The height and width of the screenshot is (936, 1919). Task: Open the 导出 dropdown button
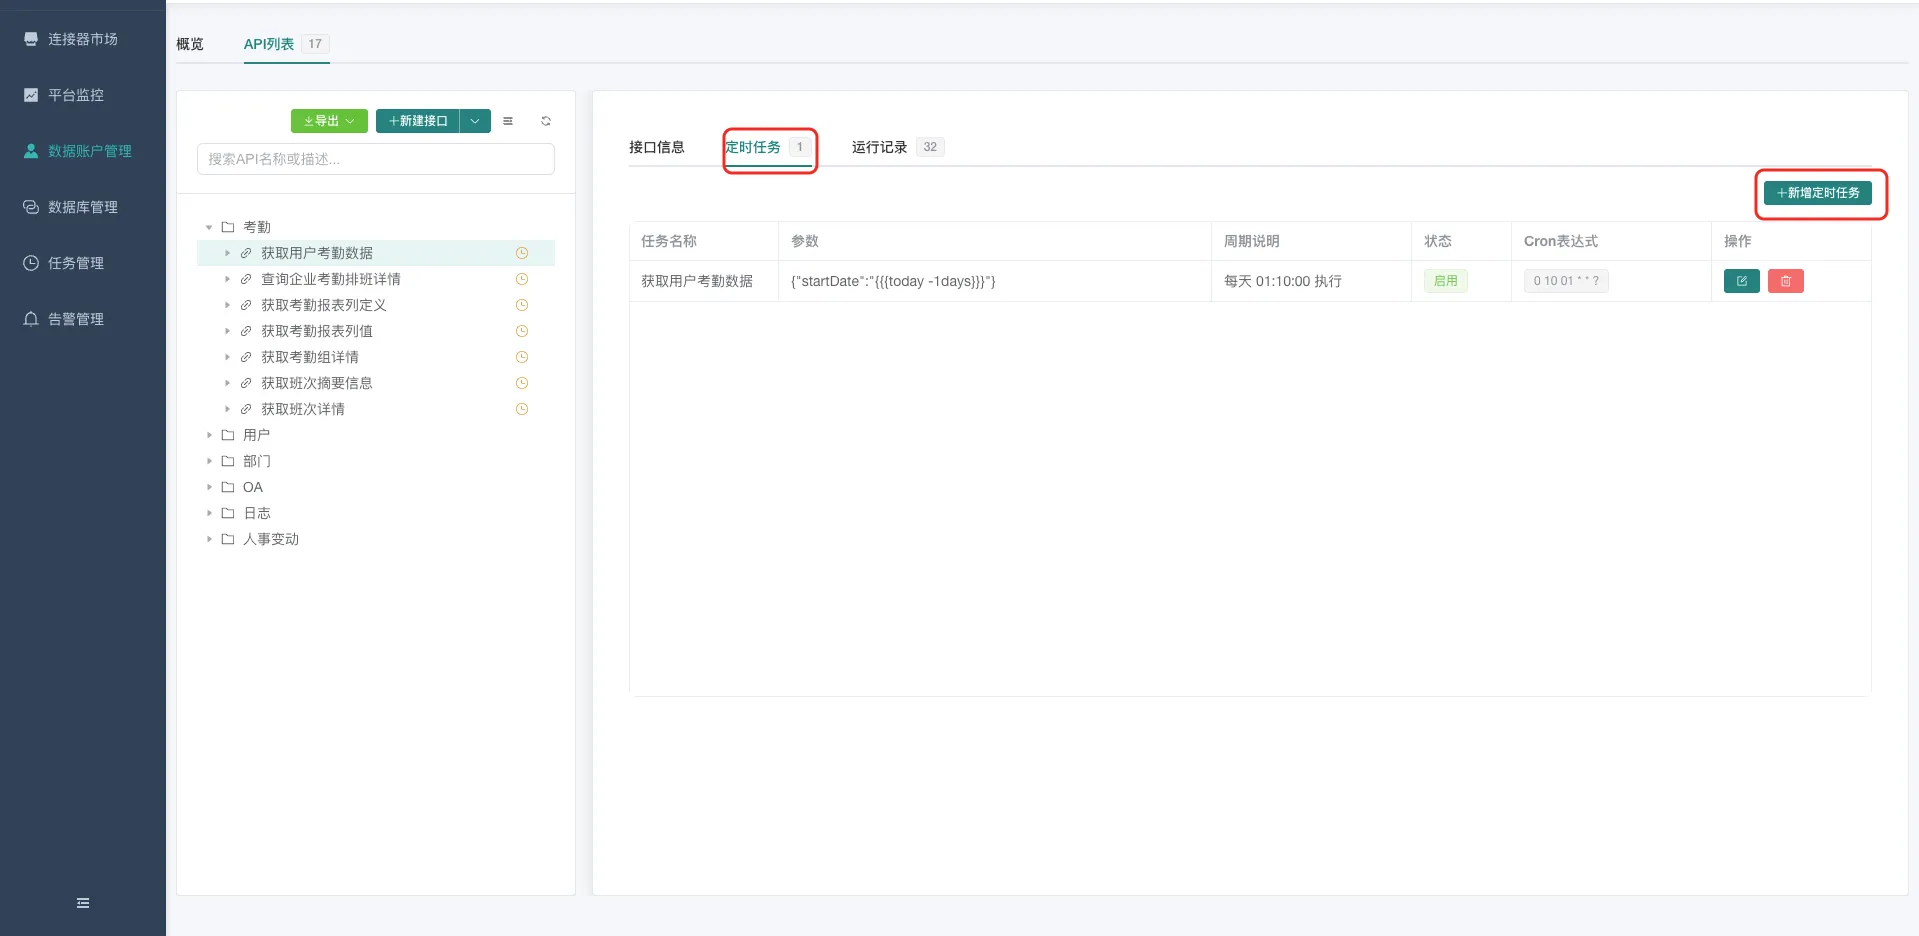point(329,121)
